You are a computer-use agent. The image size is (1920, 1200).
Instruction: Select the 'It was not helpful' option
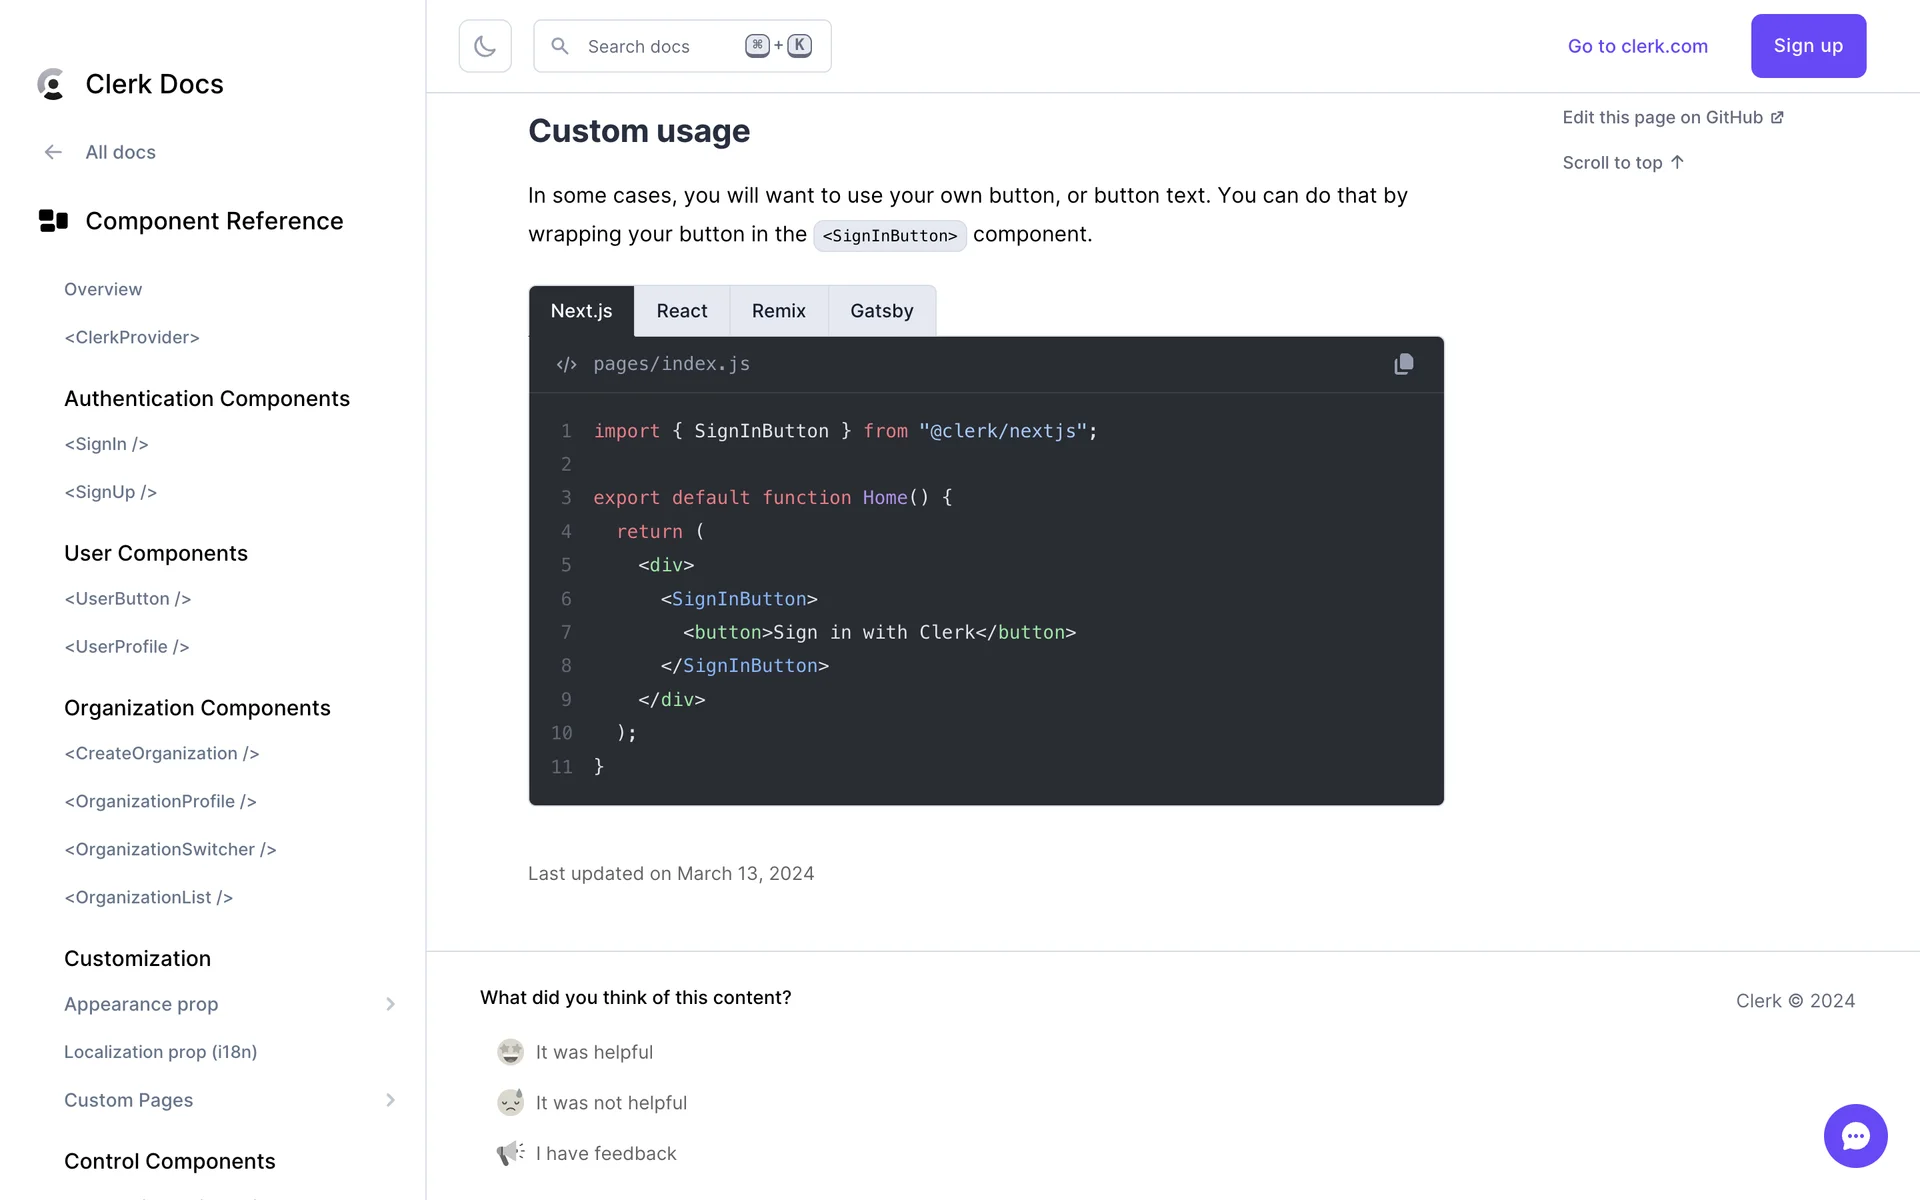(511, 1103)
